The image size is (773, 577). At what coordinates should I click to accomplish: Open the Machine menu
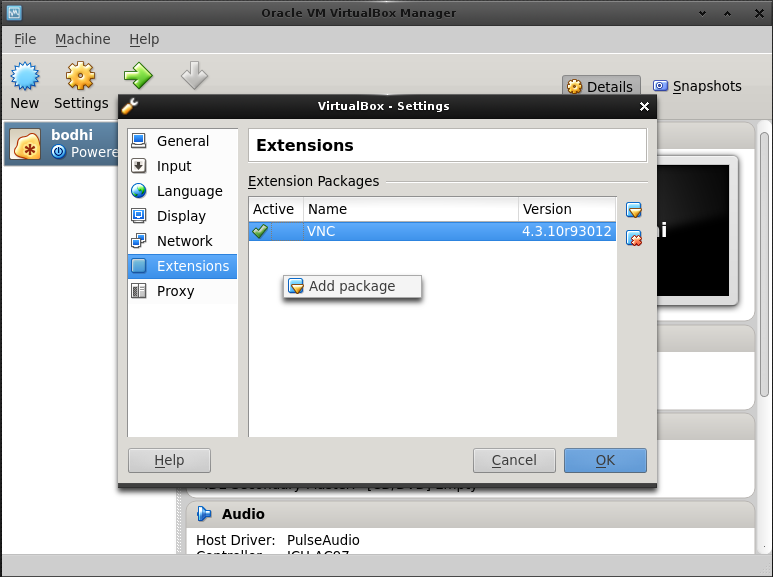tap(83, 39)
